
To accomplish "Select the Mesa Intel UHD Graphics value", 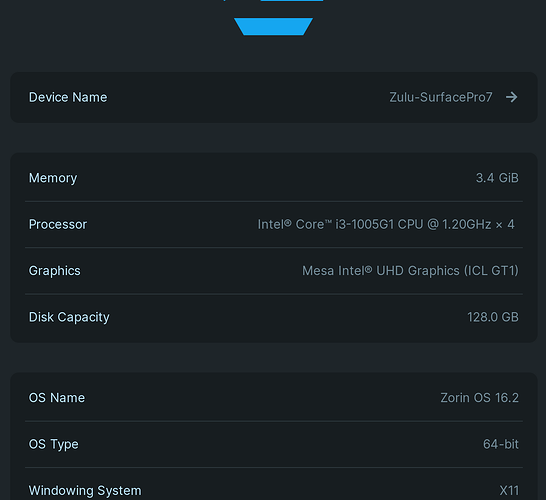I will click(410, 271).
